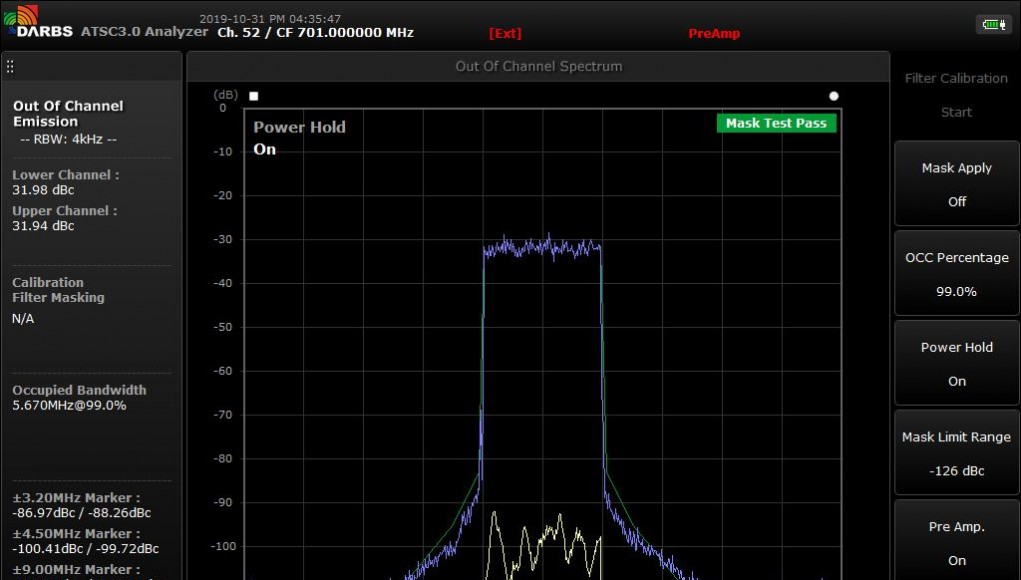Click the RBW: 4kHz label
Viewport: 1021px width, 580px height.
coord(68,139)
